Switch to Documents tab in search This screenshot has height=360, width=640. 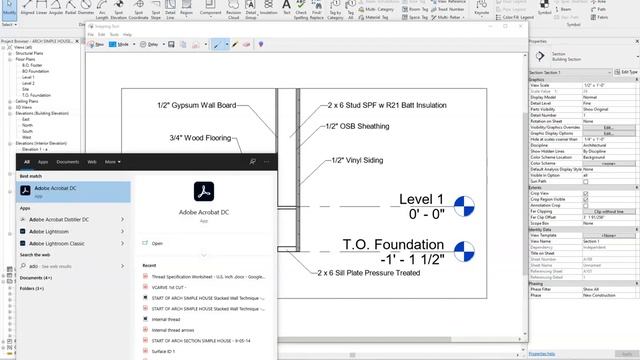(x=68, y=162)
